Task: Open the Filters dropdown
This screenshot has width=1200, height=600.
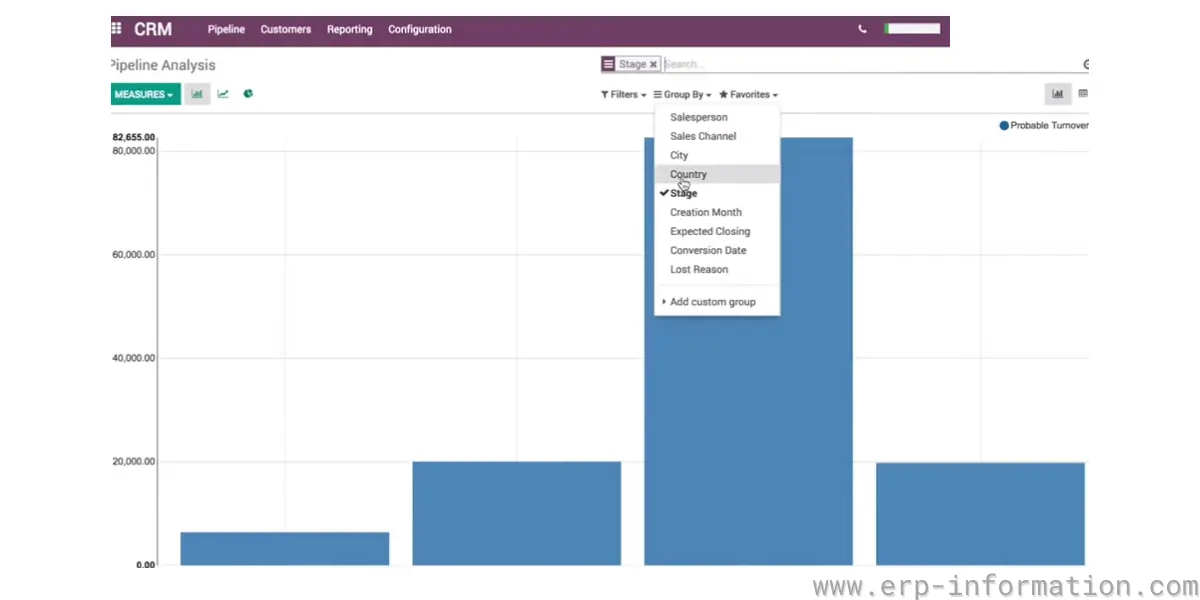Action: coord(620,94)
